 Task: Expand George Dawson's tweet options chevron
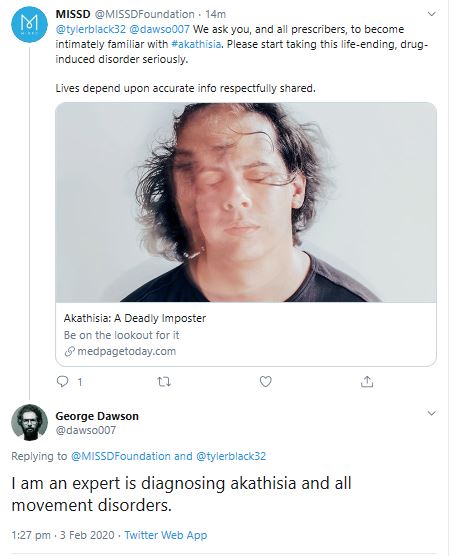coord(431,413)
